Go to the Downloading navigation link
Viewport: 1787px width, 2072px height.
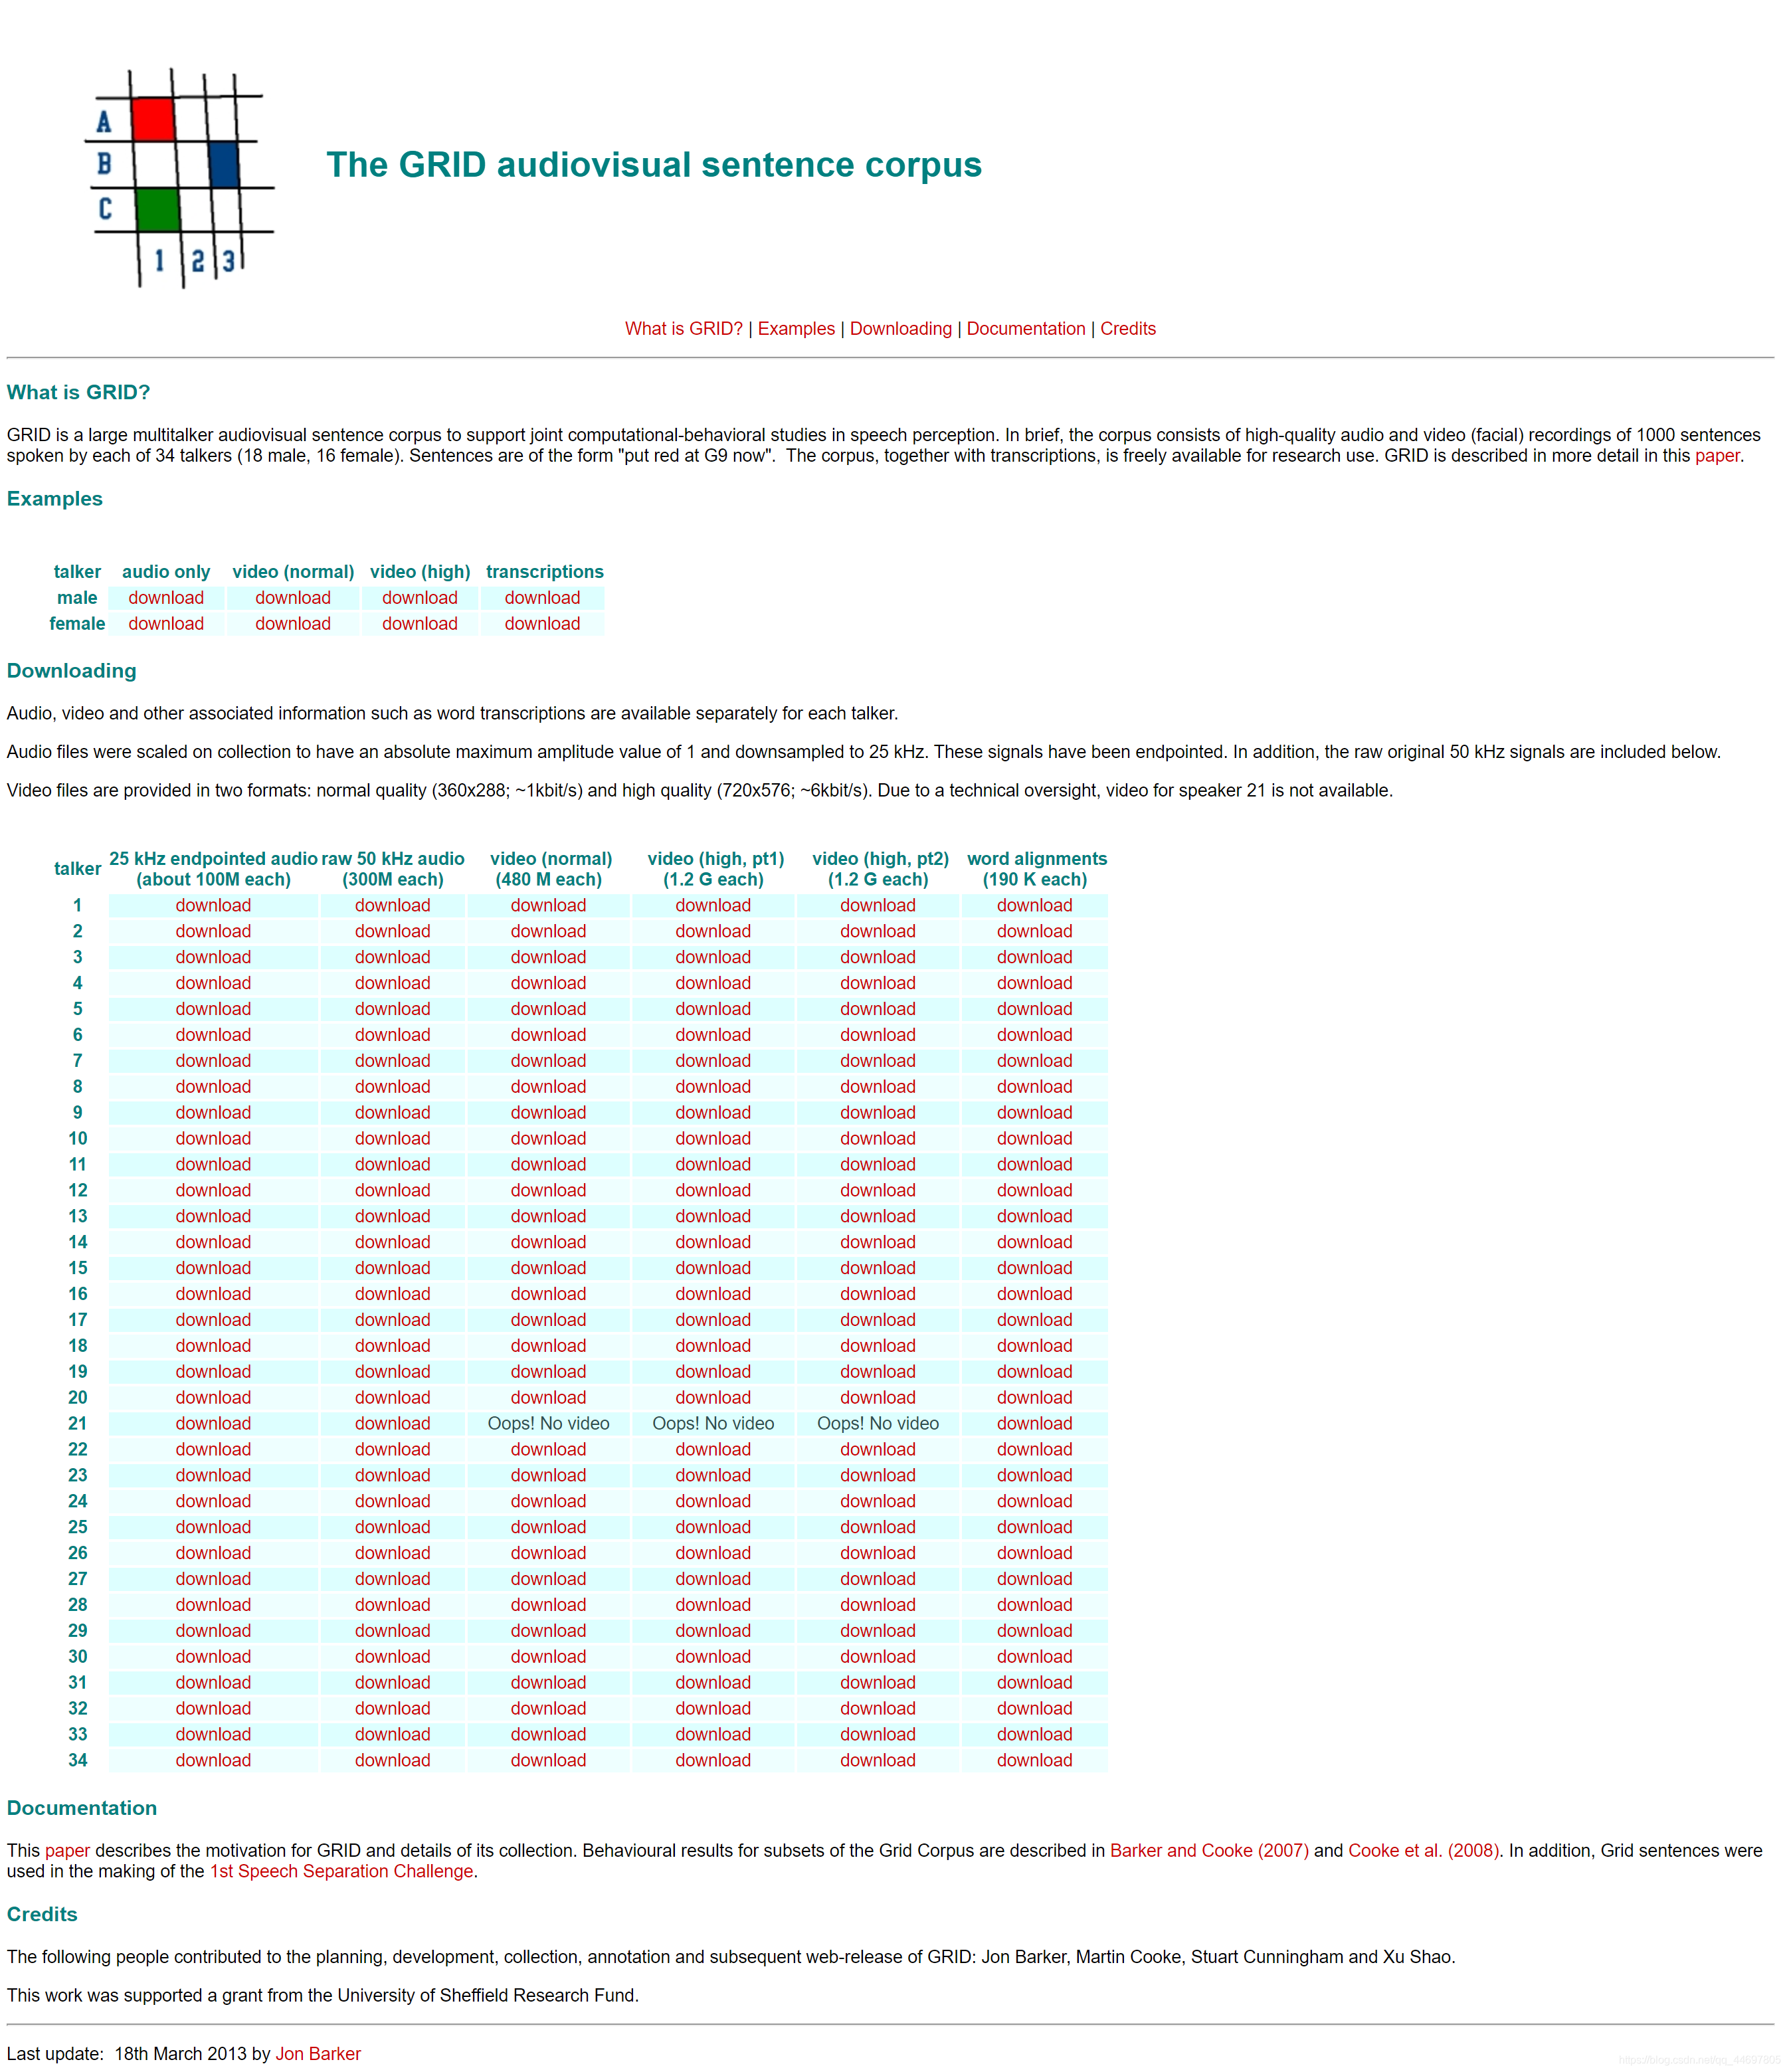(x=901, y=329)
